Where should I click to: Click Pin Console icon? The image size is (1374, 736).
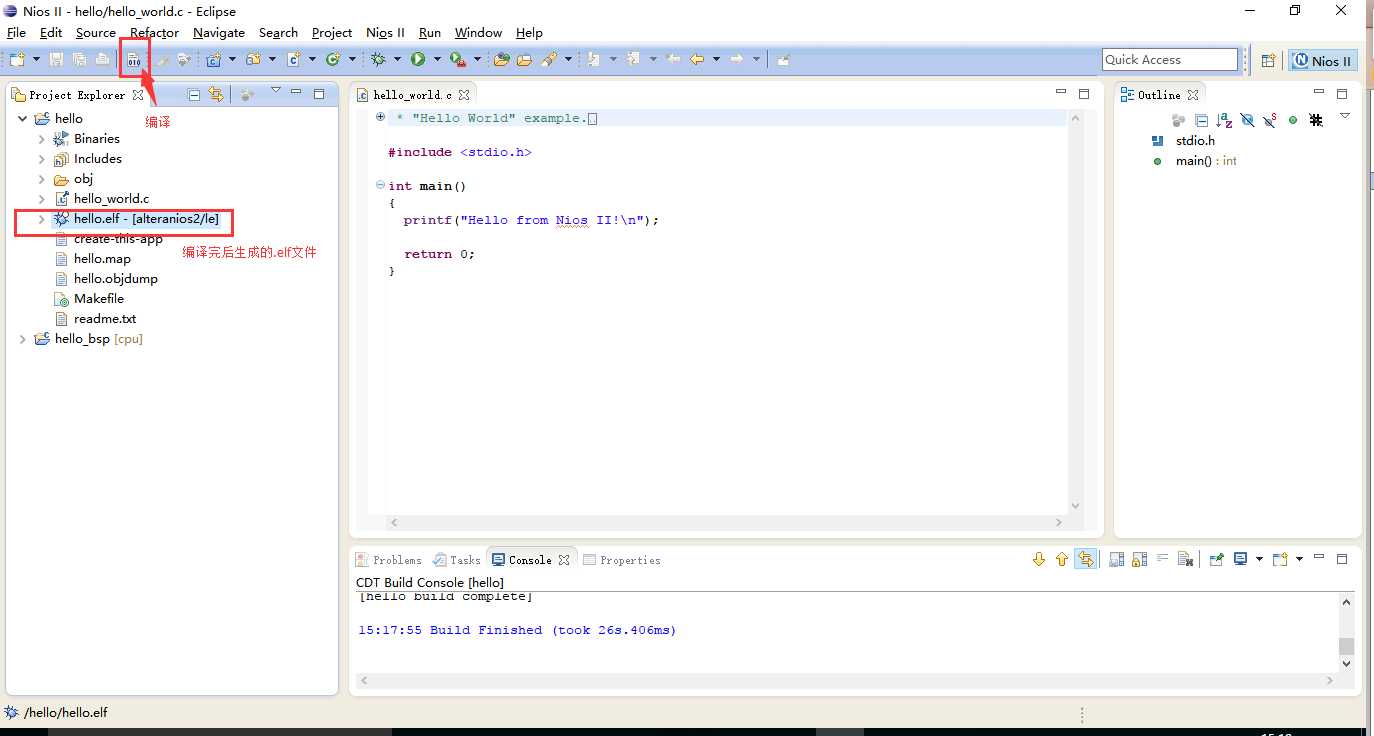(1216, 559)
